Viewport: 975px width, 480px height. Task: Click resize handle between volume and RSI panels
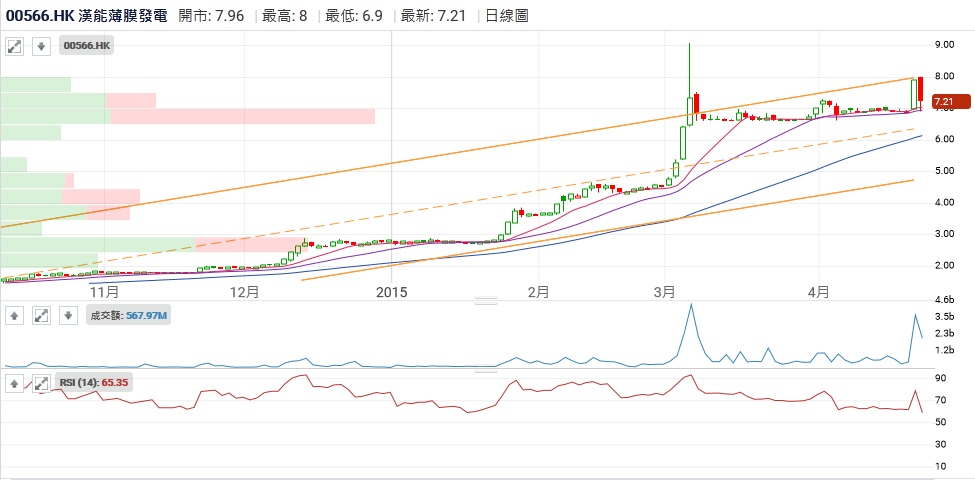(x=486, y=371)
